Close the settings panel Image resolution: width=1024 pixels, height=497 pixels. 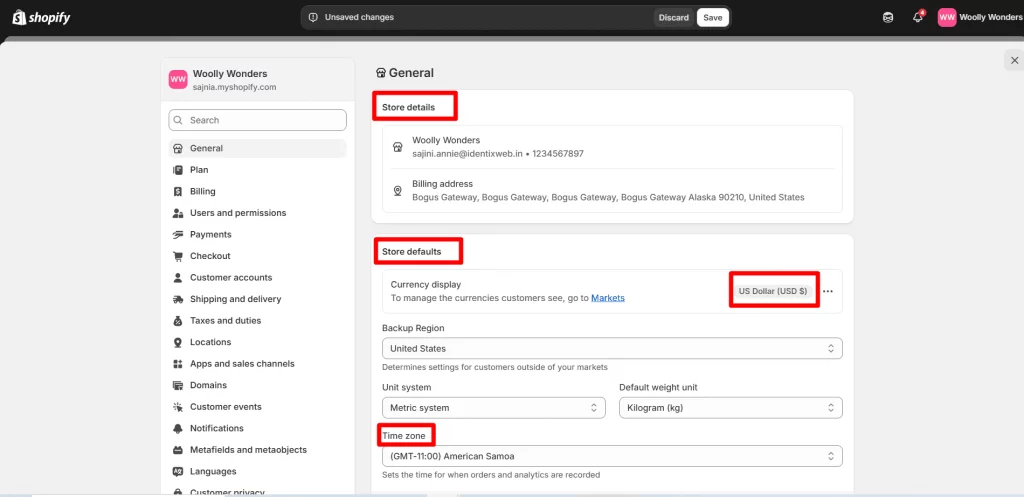(1014, 60)
